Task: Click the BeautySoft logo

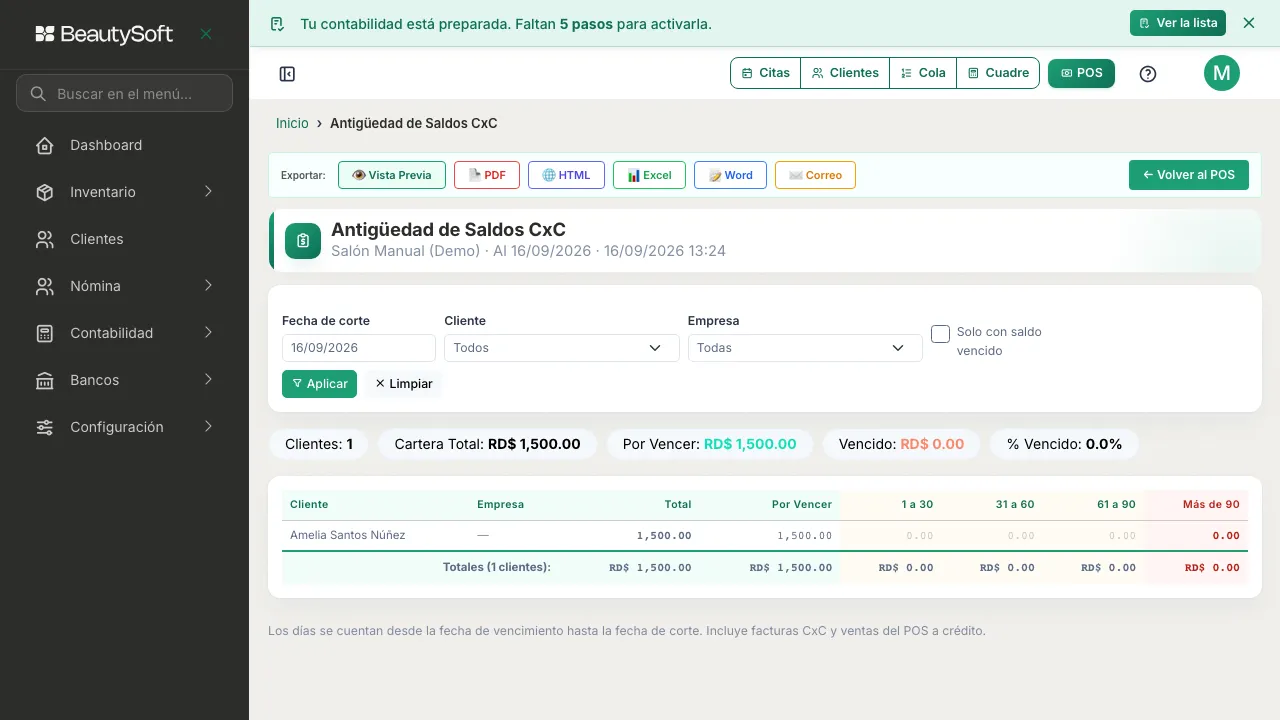Action: click(104, 34)
